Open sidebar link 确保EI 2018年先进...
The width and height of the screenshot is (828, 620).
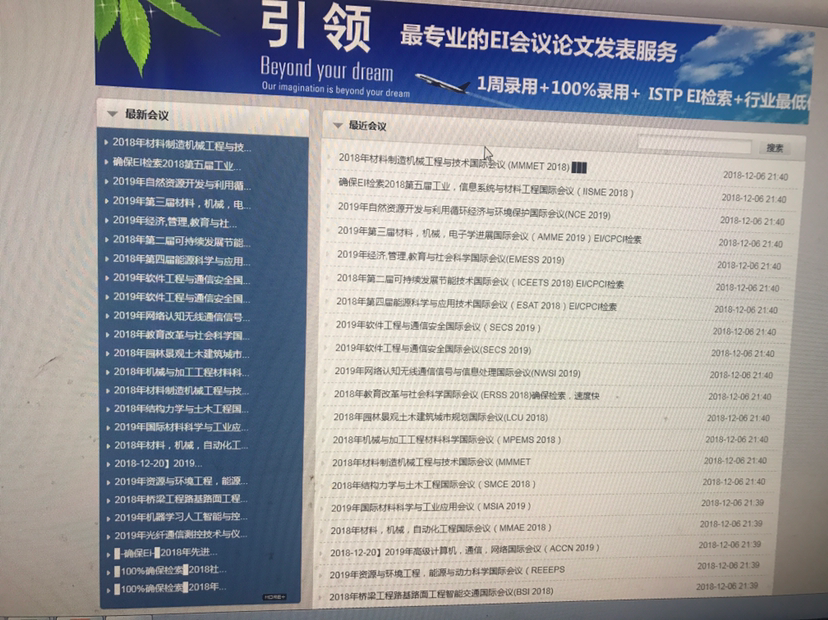[x=166, y=553]
